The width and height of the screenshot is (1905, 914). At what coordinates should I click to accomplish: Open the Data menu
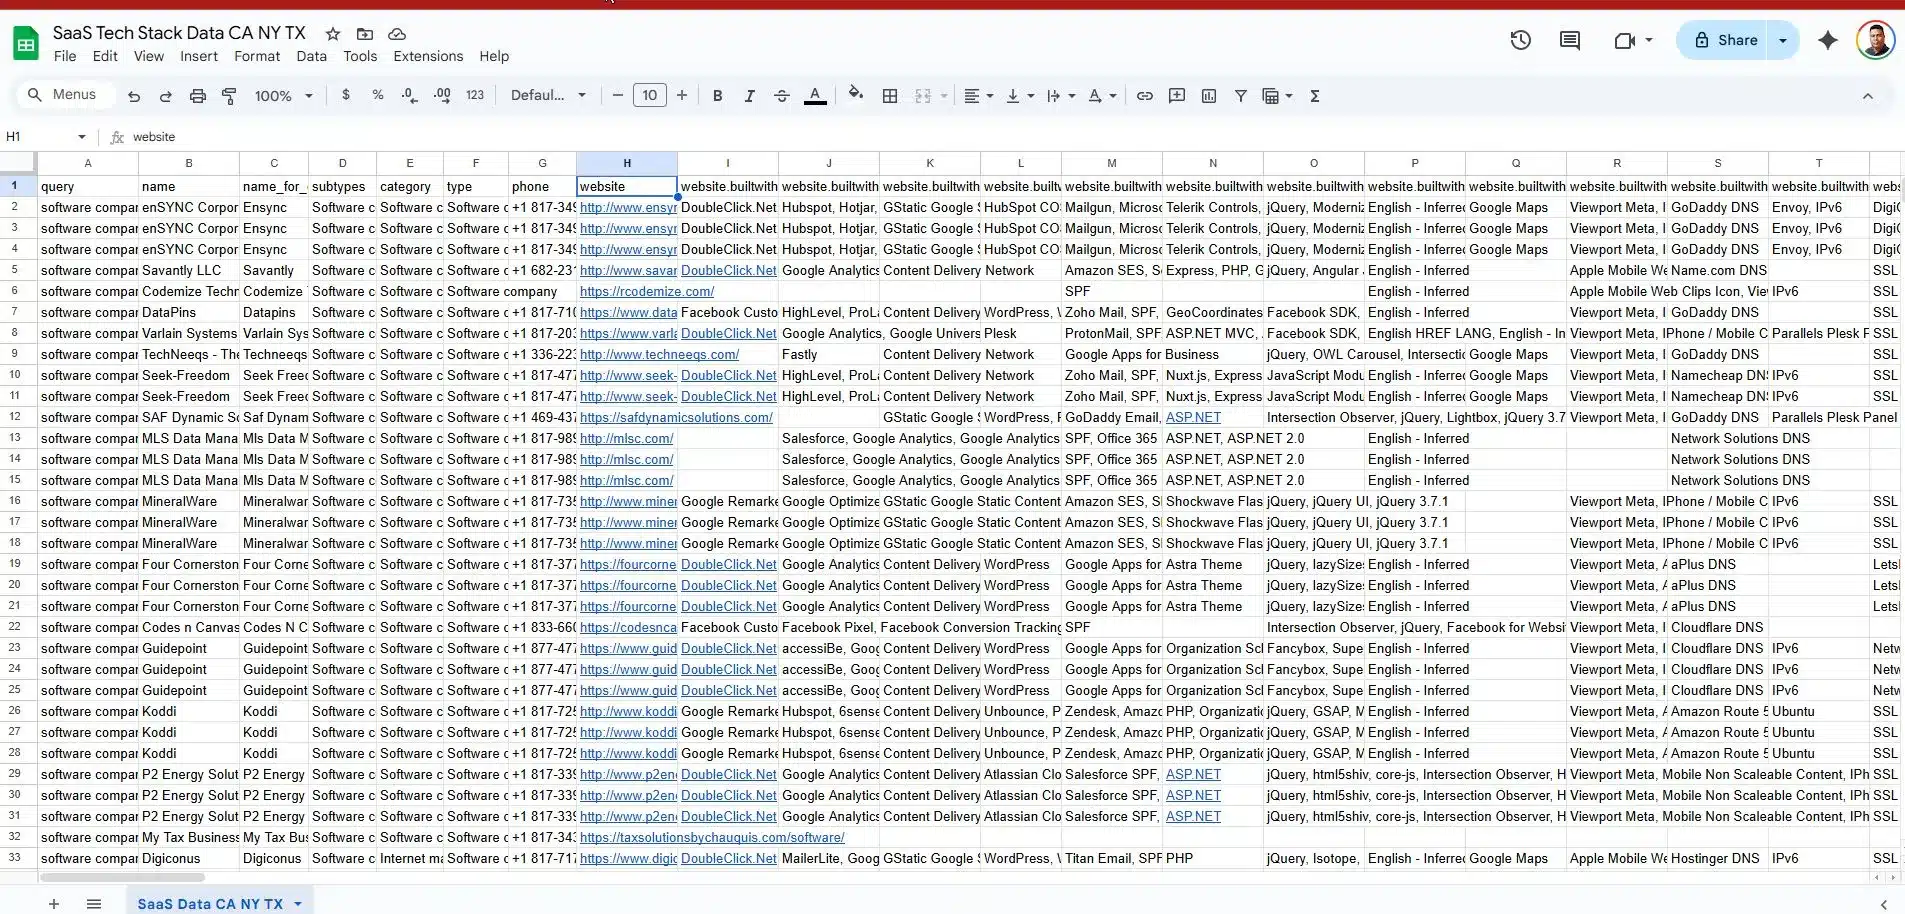[311, 56]
